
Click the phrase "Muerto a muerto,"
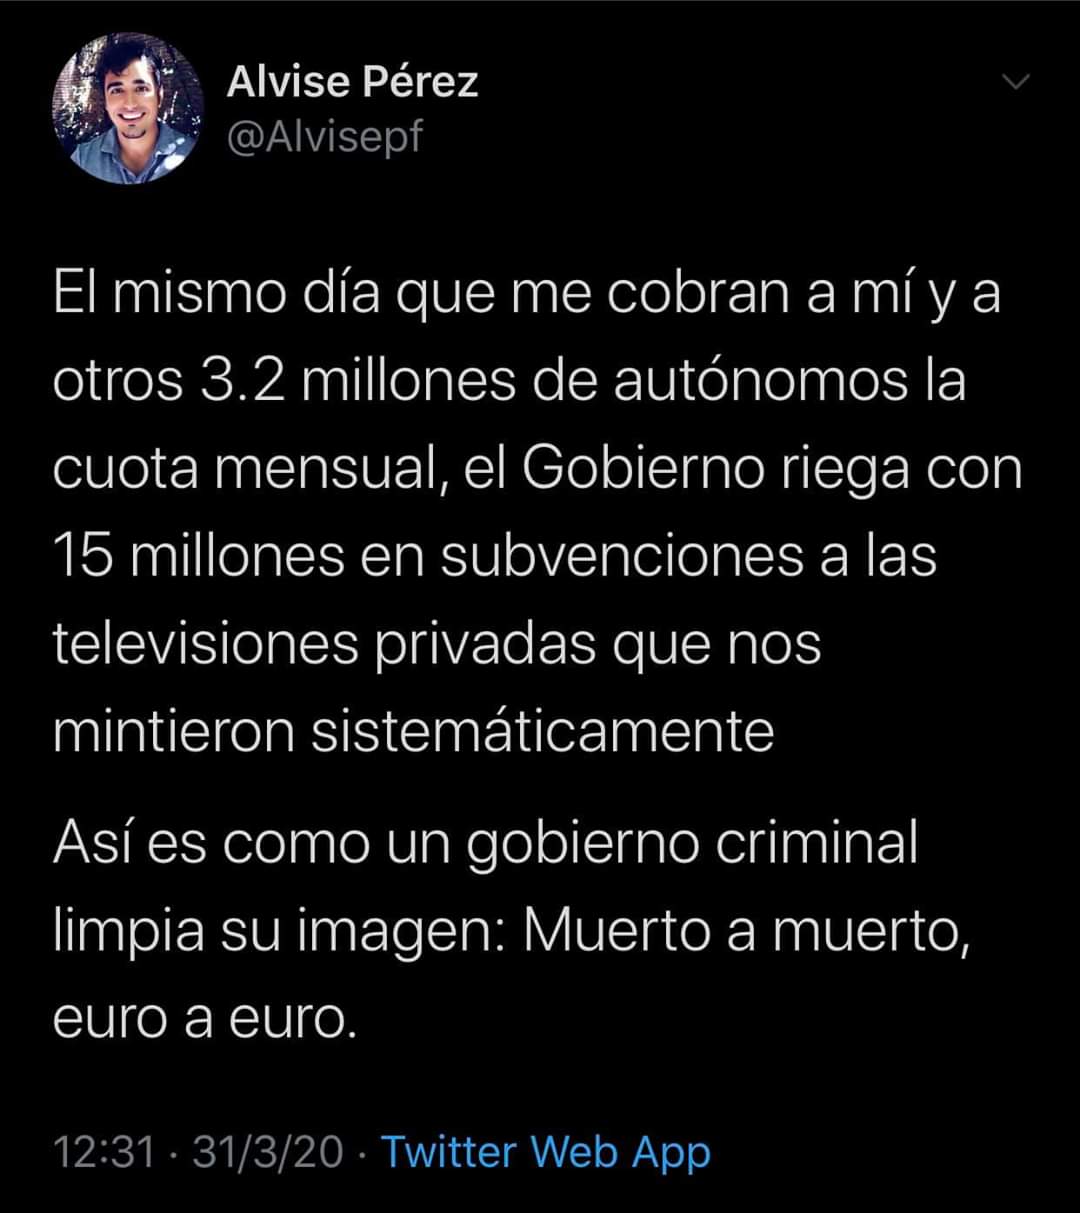coord(749,932)
